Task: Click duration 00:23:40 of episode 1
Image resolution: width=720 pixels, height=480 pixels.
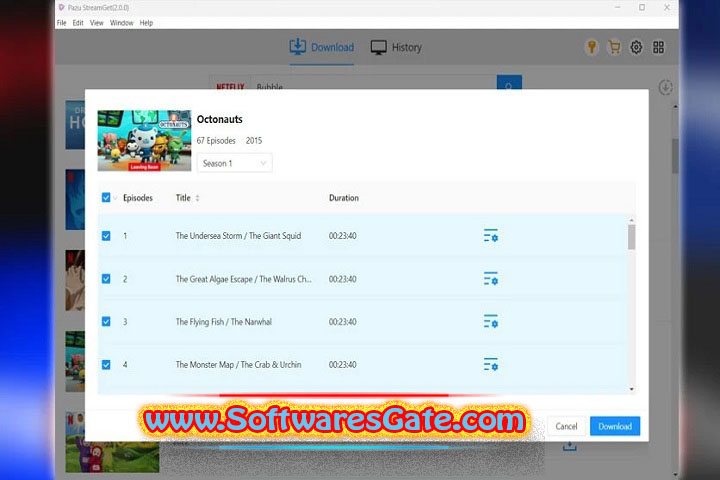Action: click(343, 236)
